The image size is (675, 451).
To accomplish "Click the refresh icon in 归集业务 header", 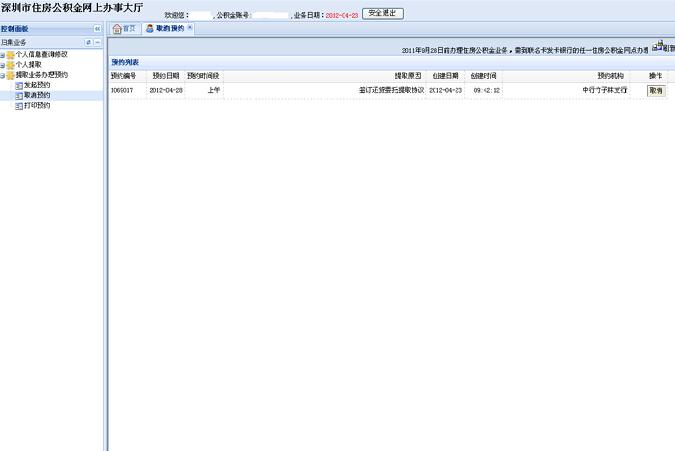I will 88,43.
